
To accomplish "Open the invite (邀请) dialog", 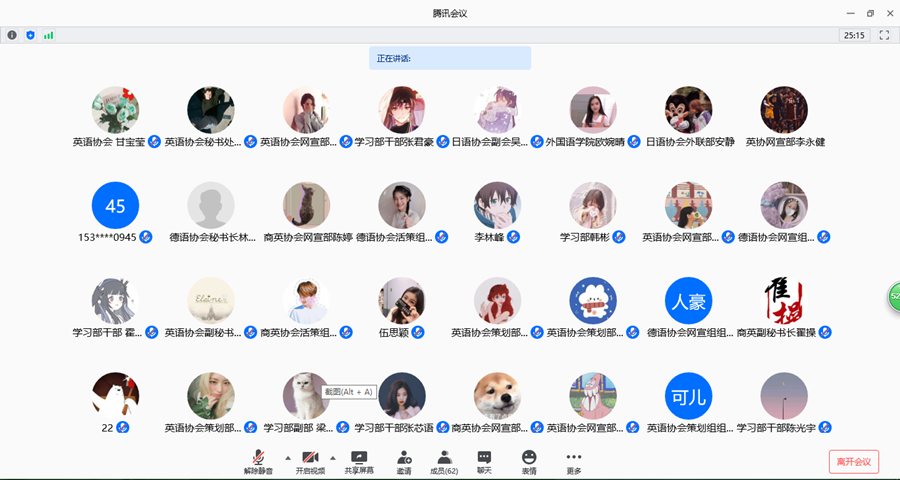I will tap(404, 461).
